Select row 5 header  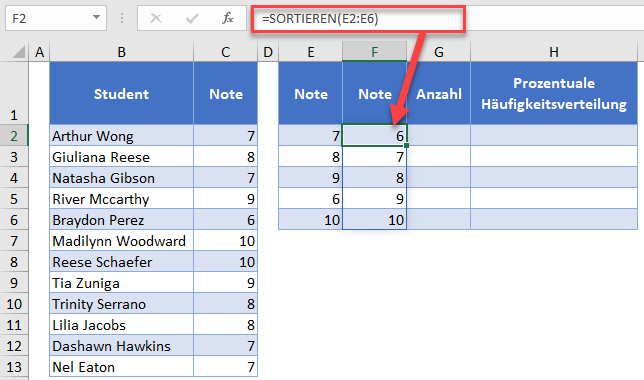tap(14, 198)
